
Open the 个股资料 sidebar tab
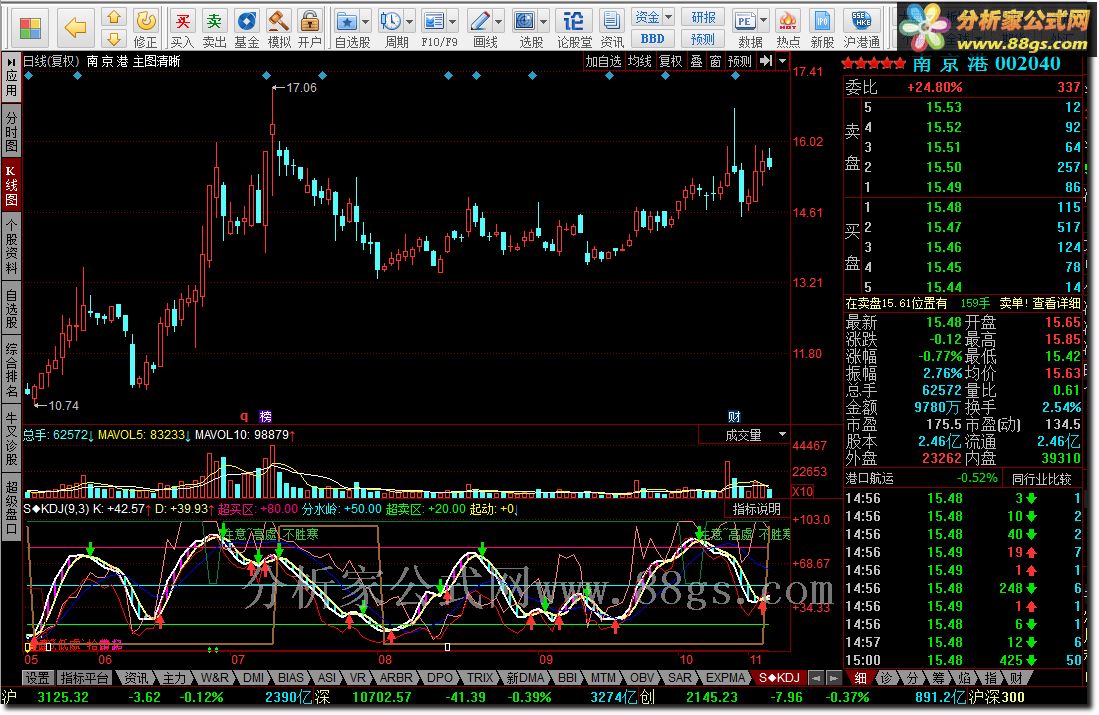tap(11, 245)
